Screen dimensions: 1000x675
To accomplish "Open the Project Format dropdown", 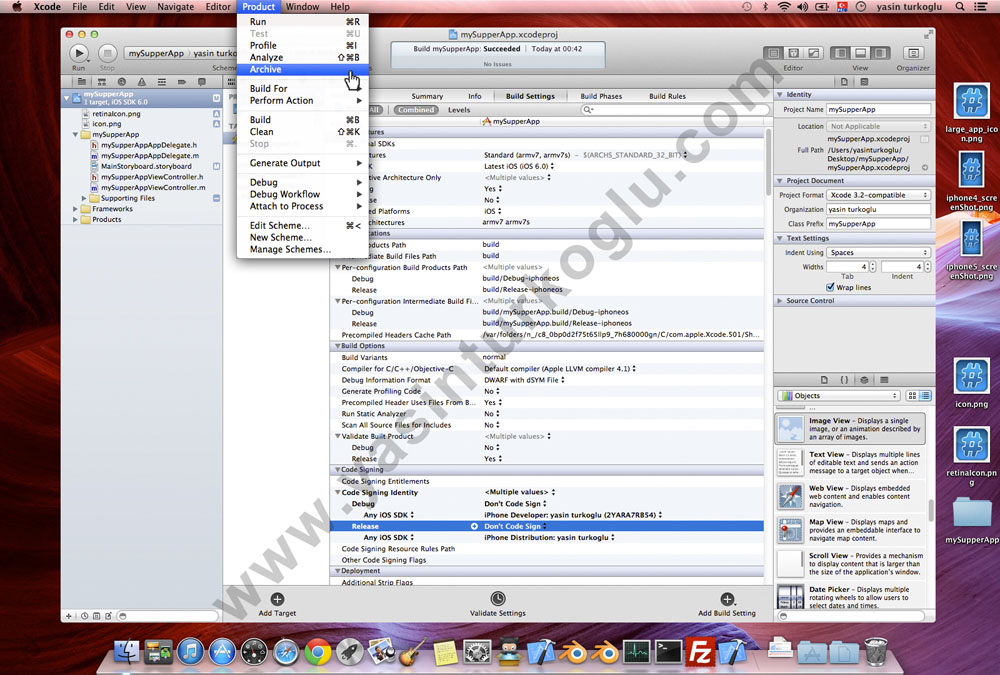I will pyautogui.click(x=878, y=195).
